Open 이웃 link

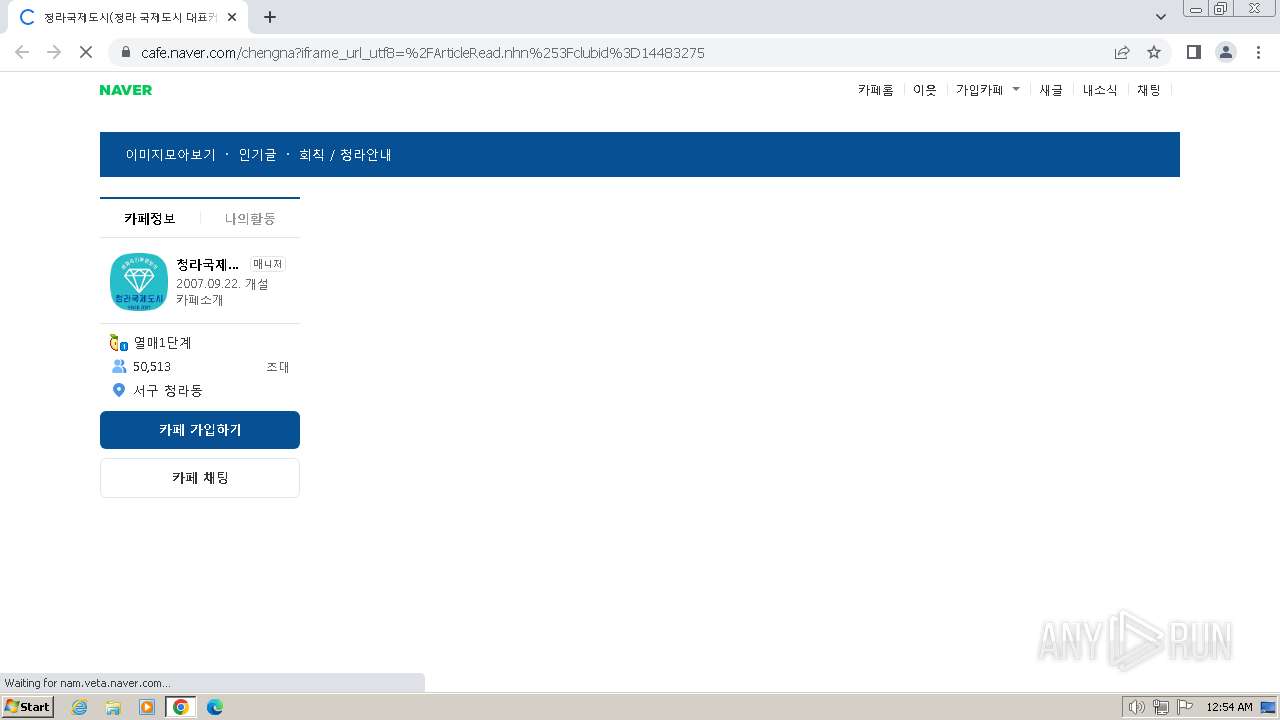(x=925, y=90)
